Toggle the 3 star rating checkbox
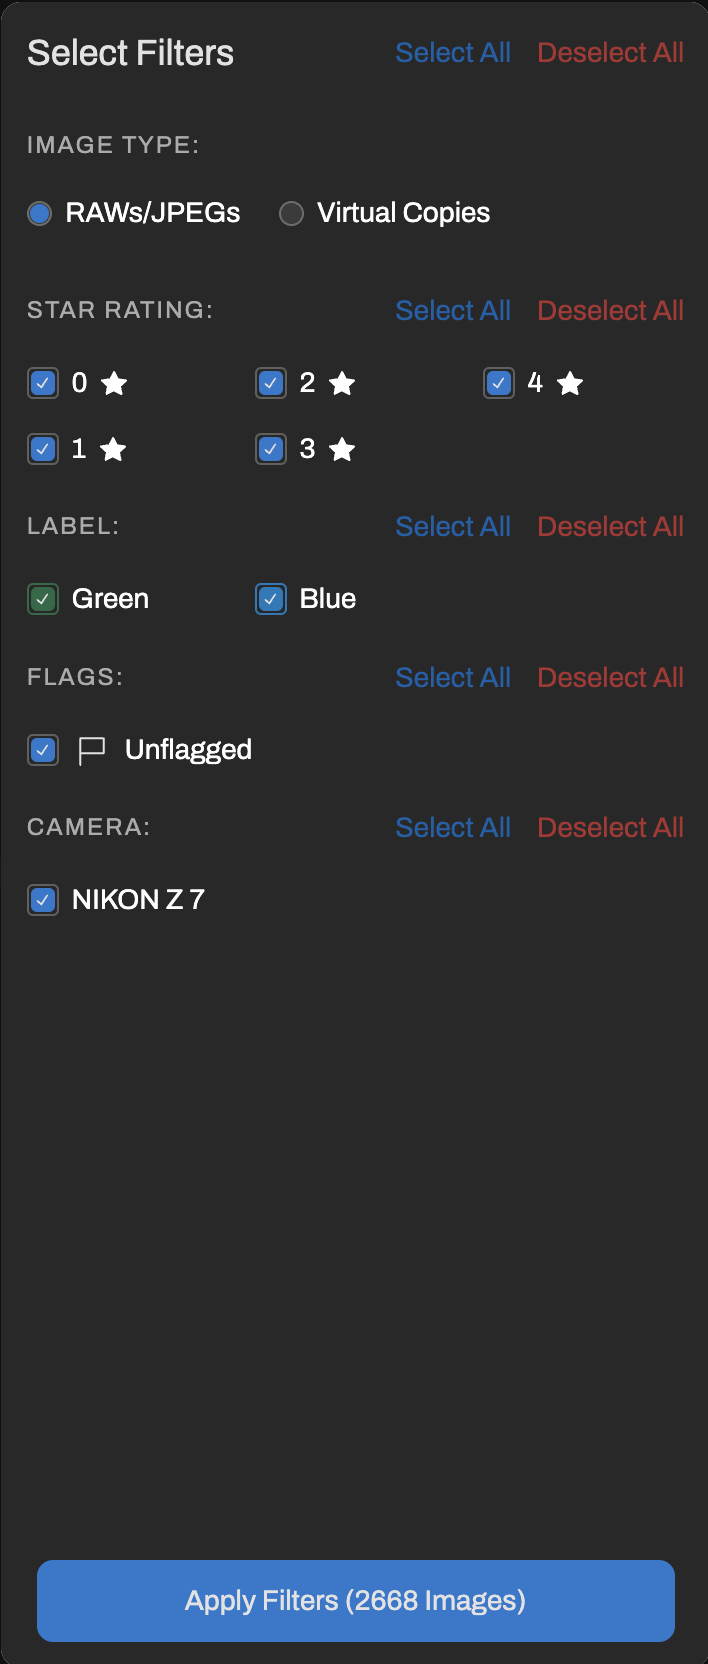This screenshot has height=1664, width=708. tap(271, 449)
